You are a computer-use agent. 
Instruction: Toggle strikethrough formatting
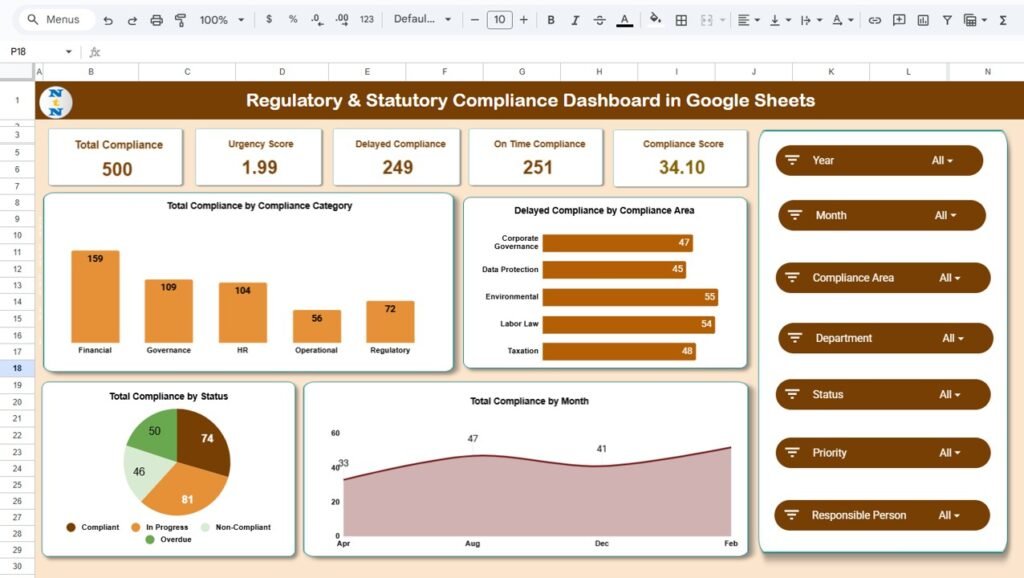coord(600,20)
